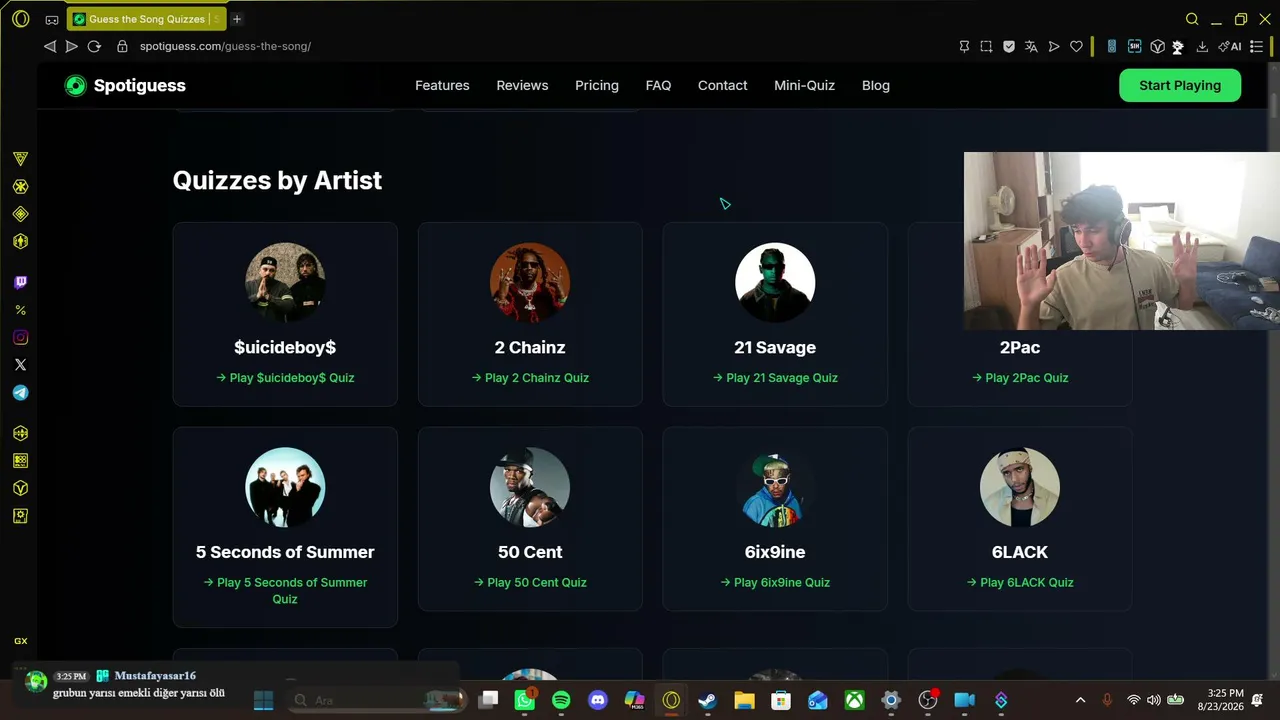Viewport: 1280px width, 720px height.
Task: Open Spotify from the Windows taskbar
Action: (561, 700)
